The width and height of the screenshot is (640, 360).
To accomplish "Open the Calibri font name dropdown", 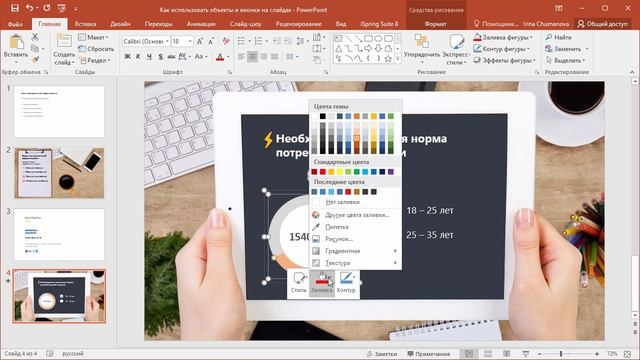I will [x=167, y=41].
